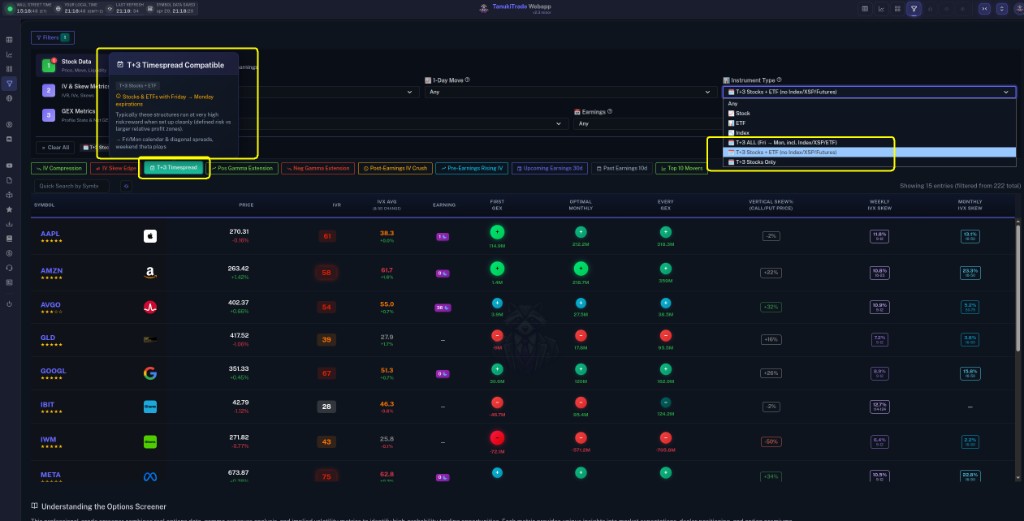The height and width of the screenshot is (521, 1024).
Task: Toggle the Top 10 Movers preset chip
Action: tap(682, 168)
